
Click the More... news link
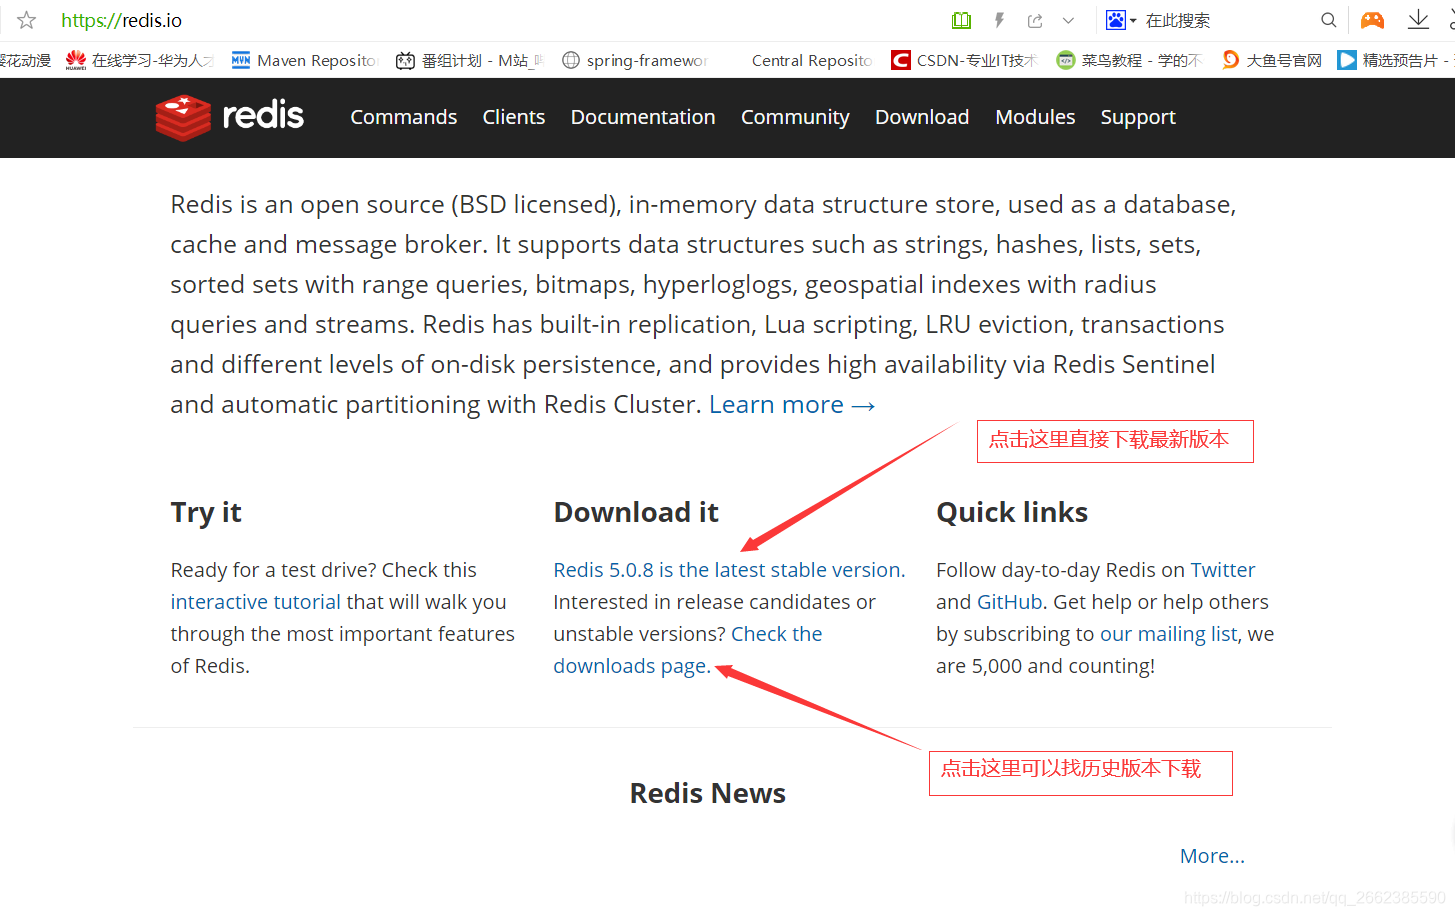pos(1212,856)
